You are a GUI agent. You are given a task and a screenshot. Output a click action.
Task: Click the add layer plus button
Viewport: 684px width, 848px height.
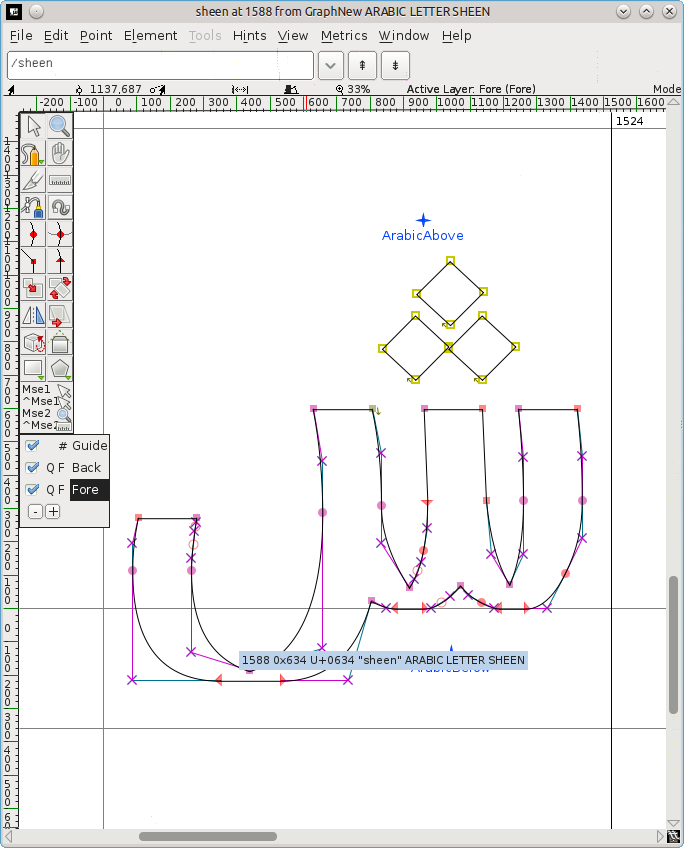53,512
